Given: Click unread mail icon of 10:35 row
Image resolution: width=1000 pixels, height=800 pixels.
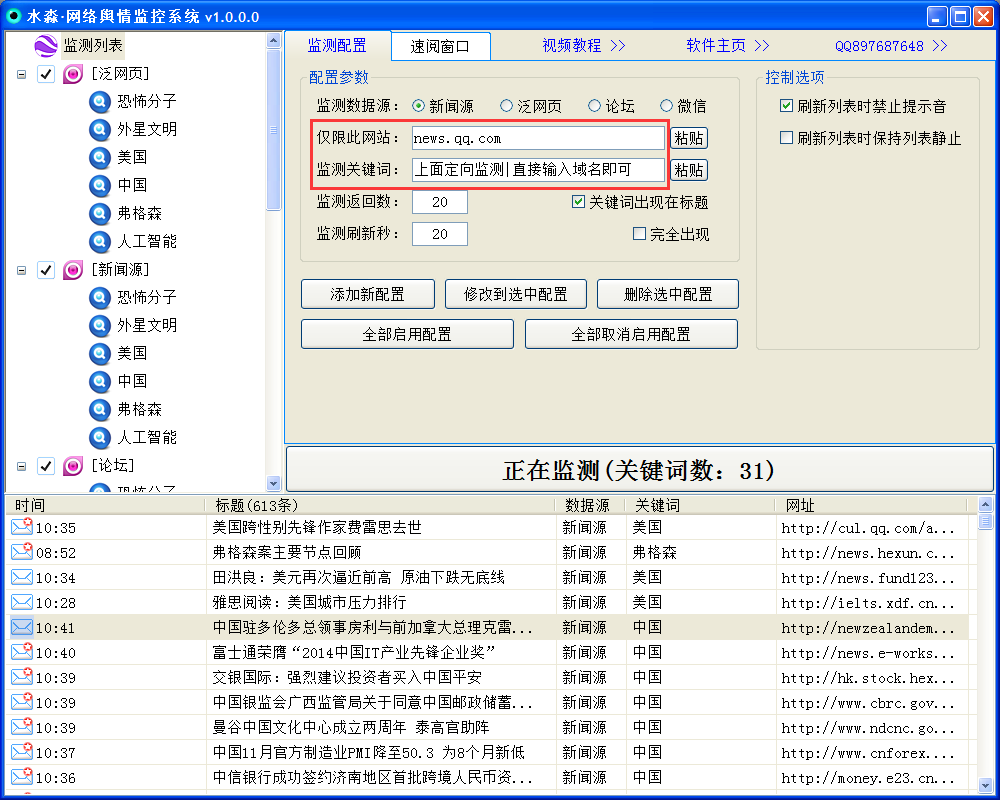Looking at the screenshot, I should click(x=22, y=527).
